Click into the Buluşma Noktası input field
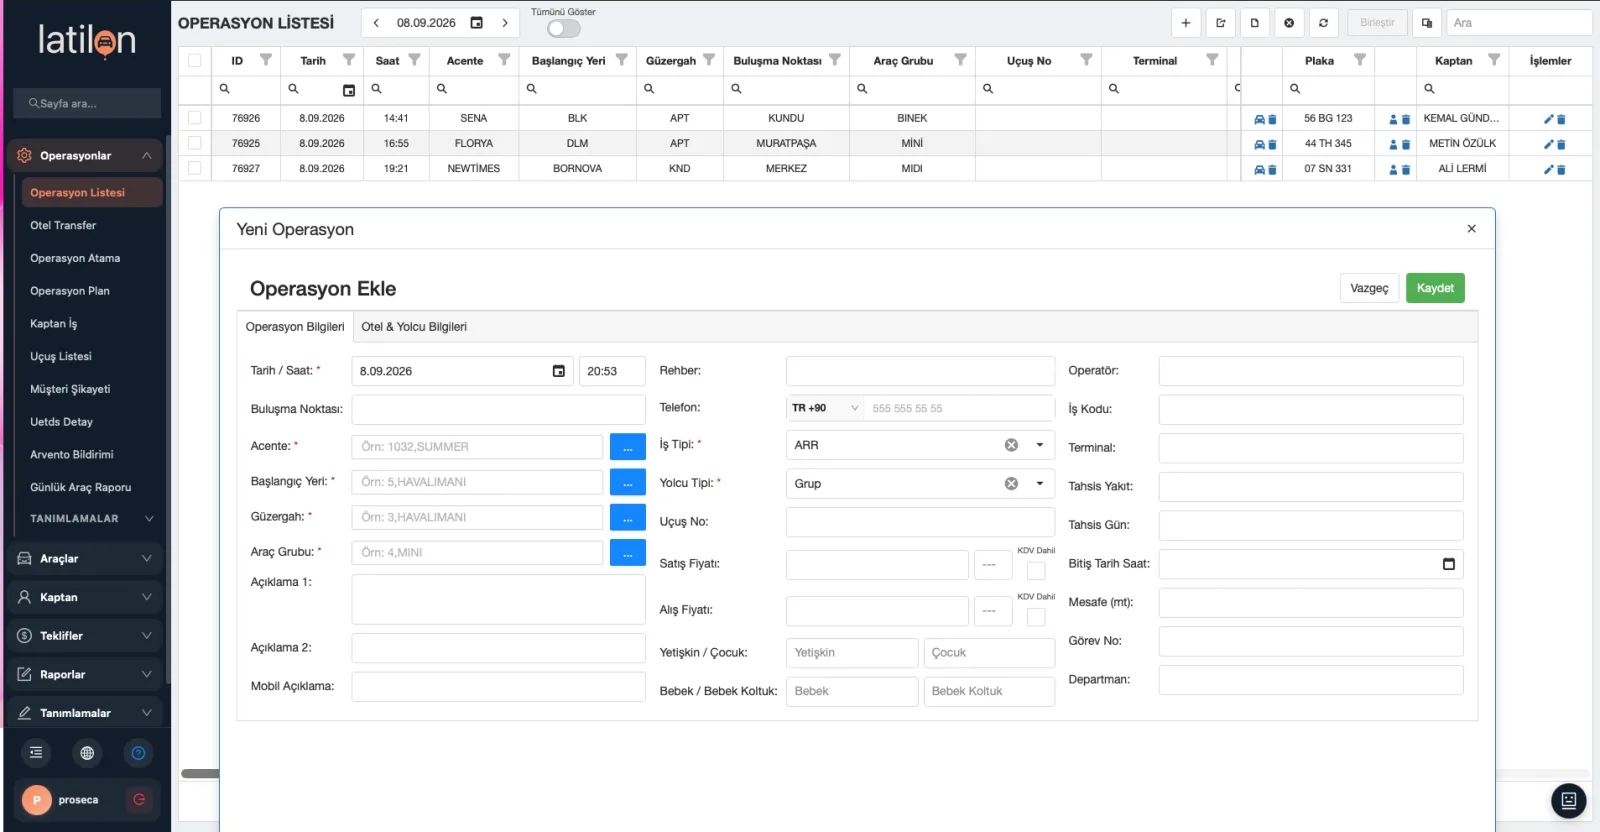This screenshot has height=832, width=1600. coord(498,409)
